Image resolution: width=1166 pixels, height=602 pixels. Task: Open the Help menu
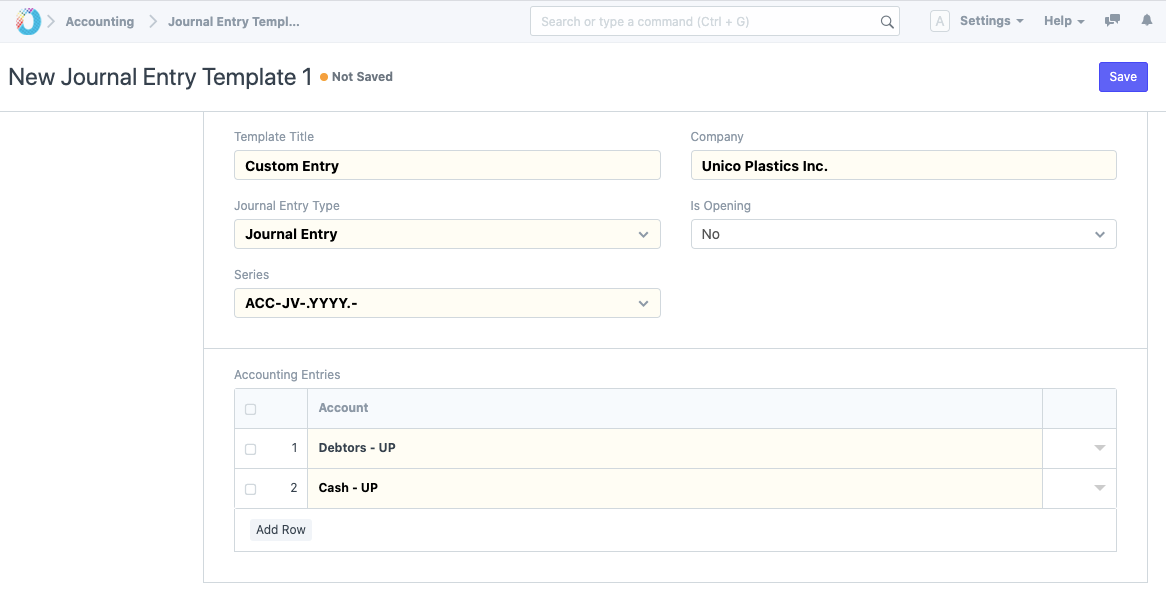(1063, 21)
